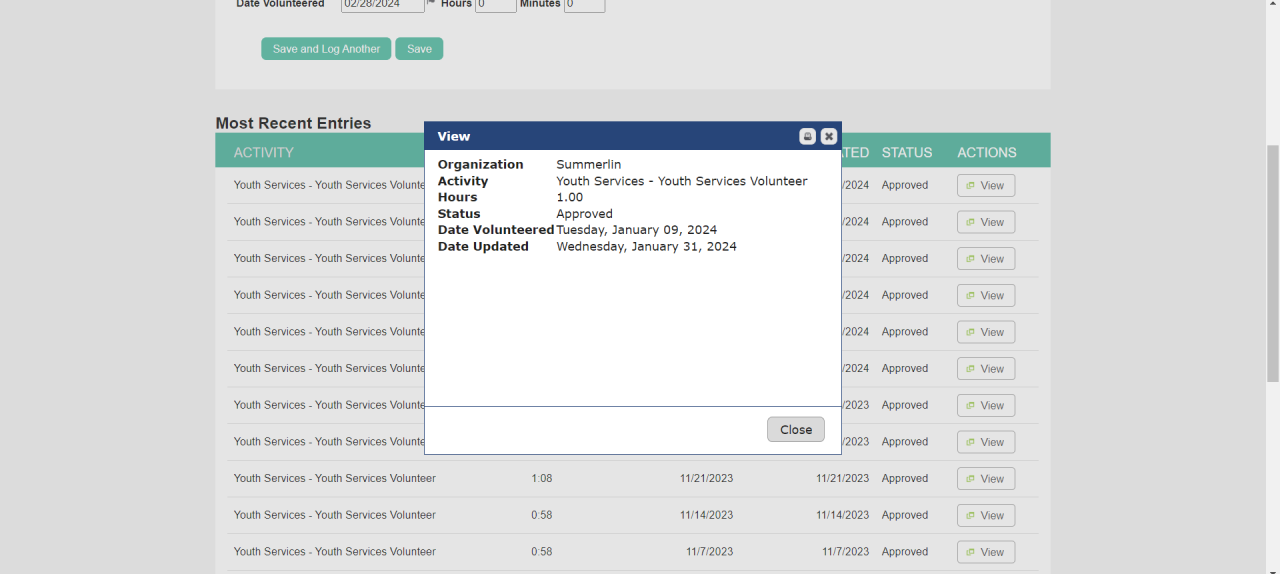Screen dimensions: 1280x574
Task: Click the 'Tuesday, January 09, 2024' date text
Action: 637,230
